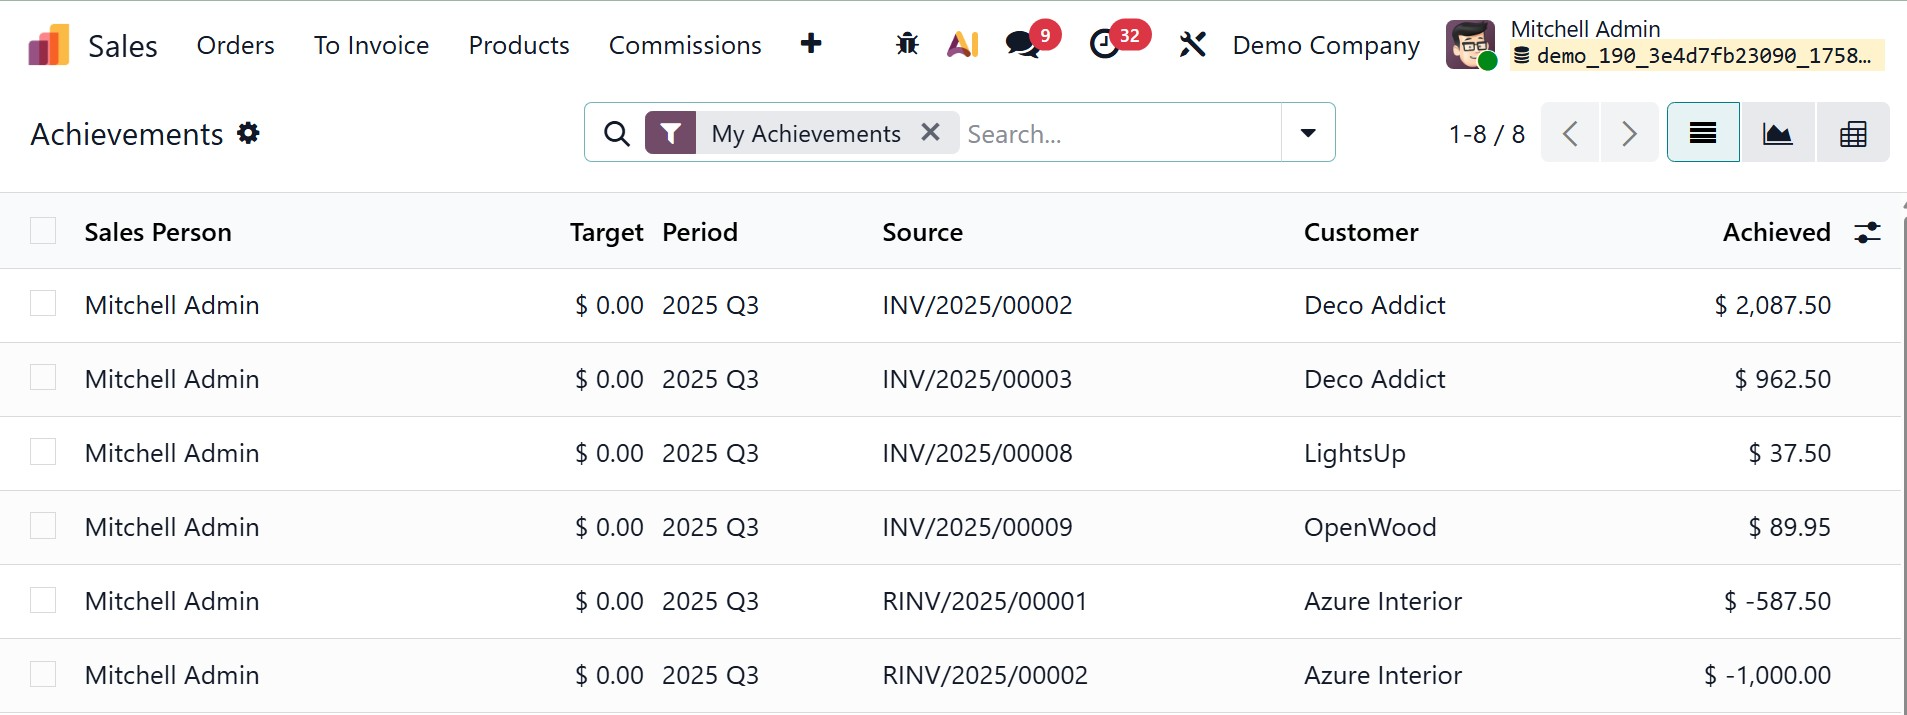Go to the next page of records
The width and height of the screenshot is (1907, 715).
tap(1629, 133)
